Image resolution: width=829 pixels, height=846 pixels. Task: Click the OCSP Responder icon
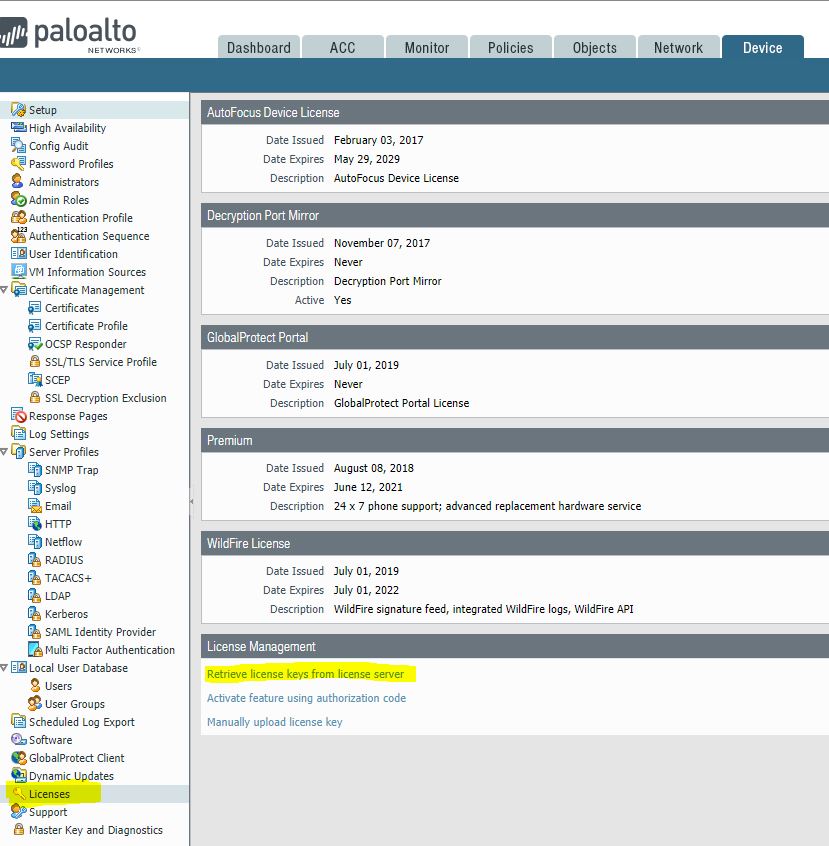[x=35, y=344]
